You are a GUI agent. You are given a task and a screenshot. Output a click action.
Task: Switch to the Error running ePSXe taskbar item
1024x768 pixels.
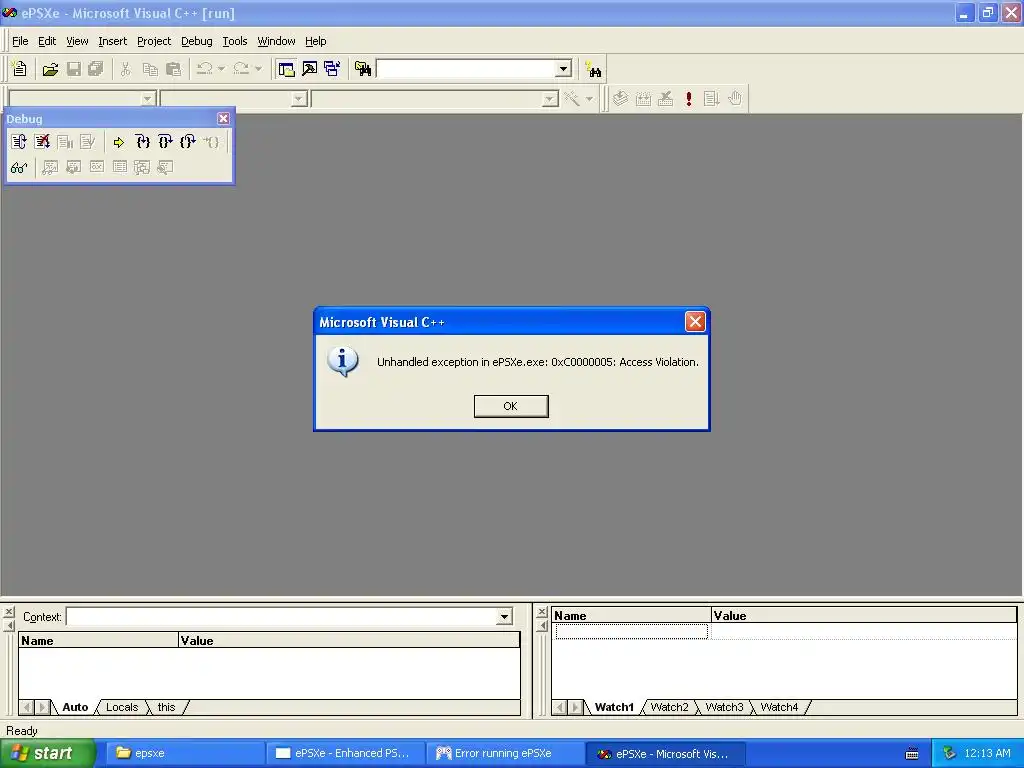(x=504, y=754)
